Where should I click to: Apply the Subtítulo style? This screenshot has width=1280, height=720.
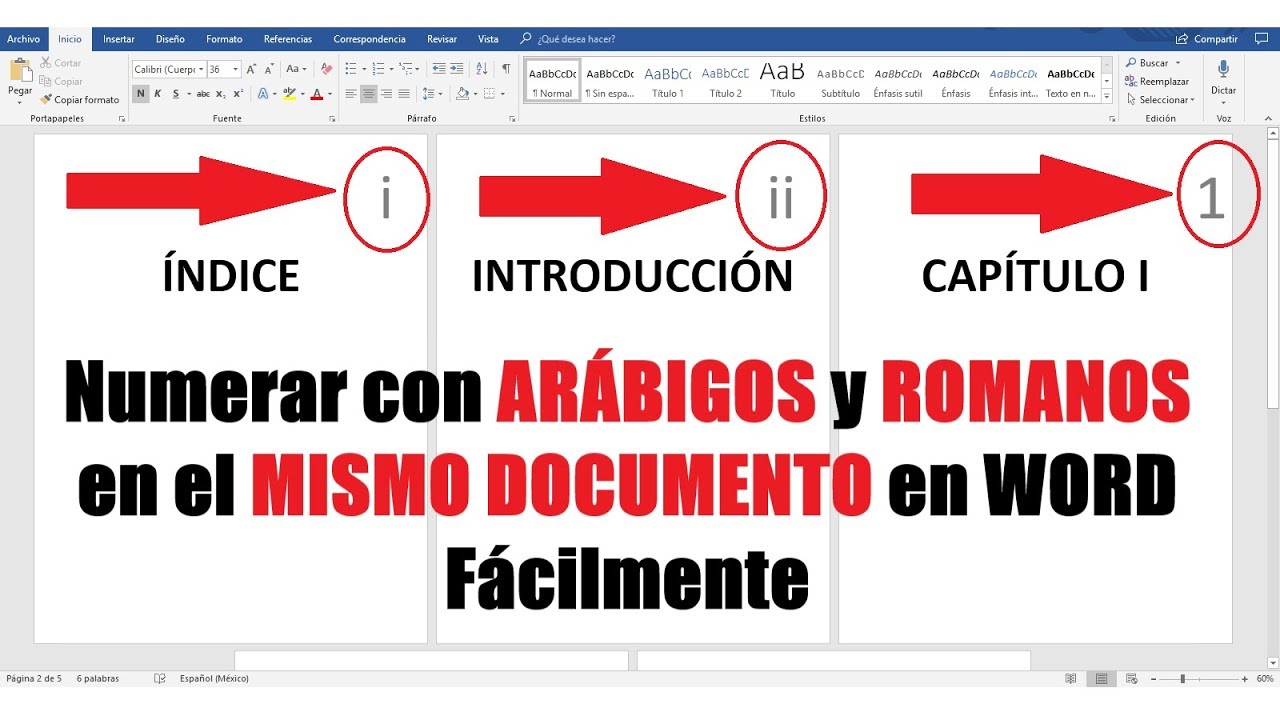pos(840,81)
